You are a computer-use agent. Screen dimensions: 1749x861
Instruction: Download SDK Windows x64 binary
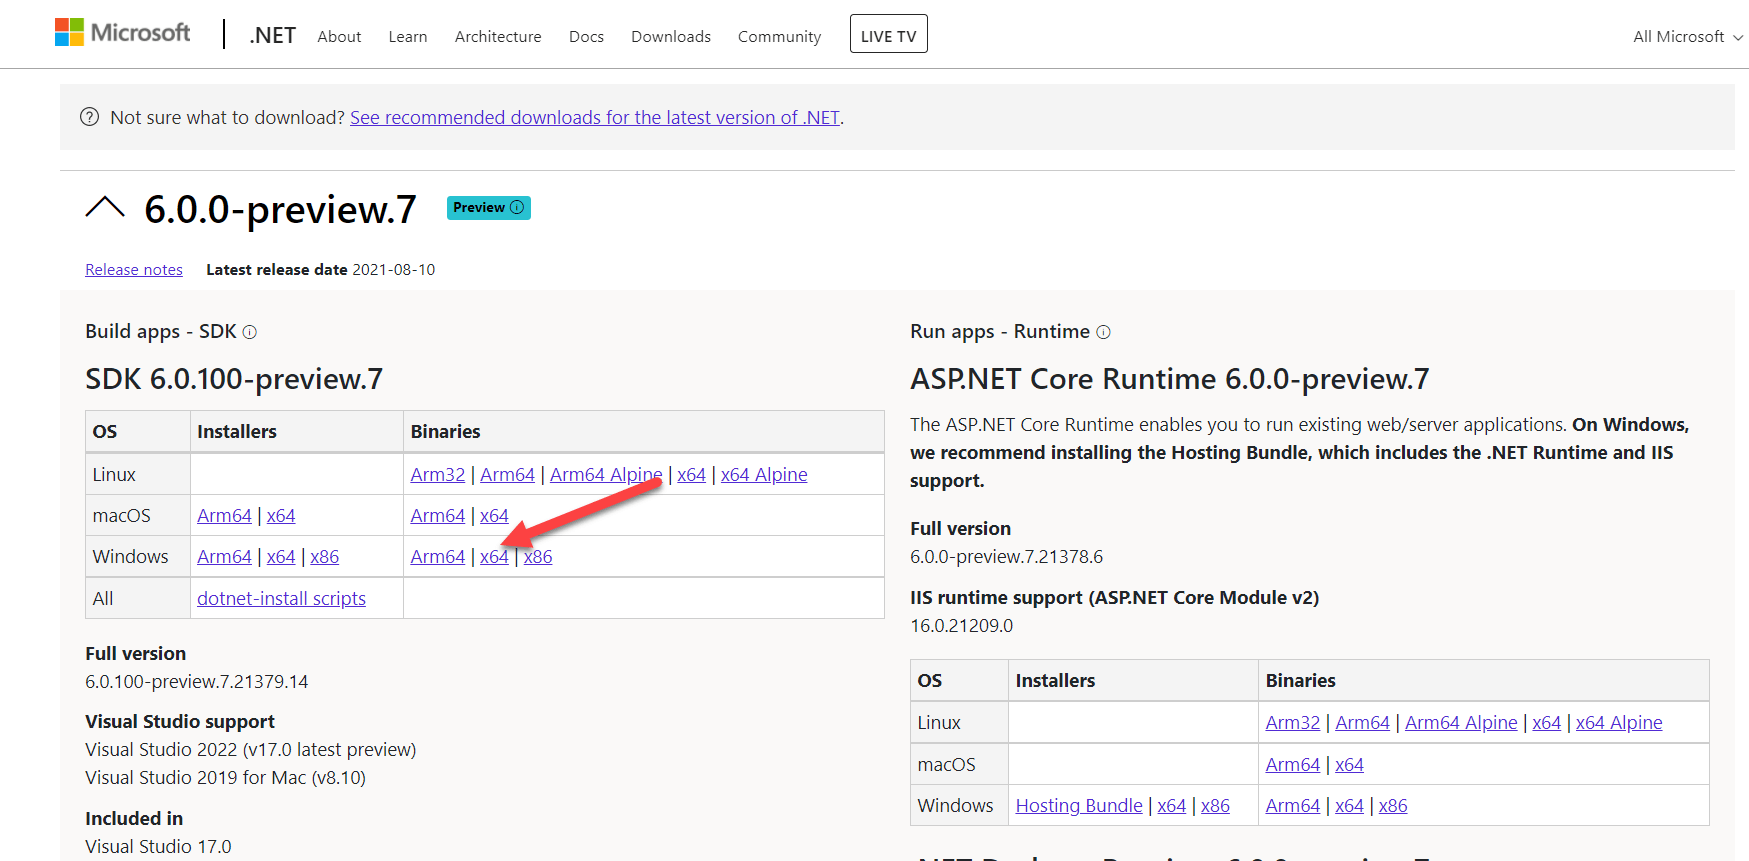point(493,557)
